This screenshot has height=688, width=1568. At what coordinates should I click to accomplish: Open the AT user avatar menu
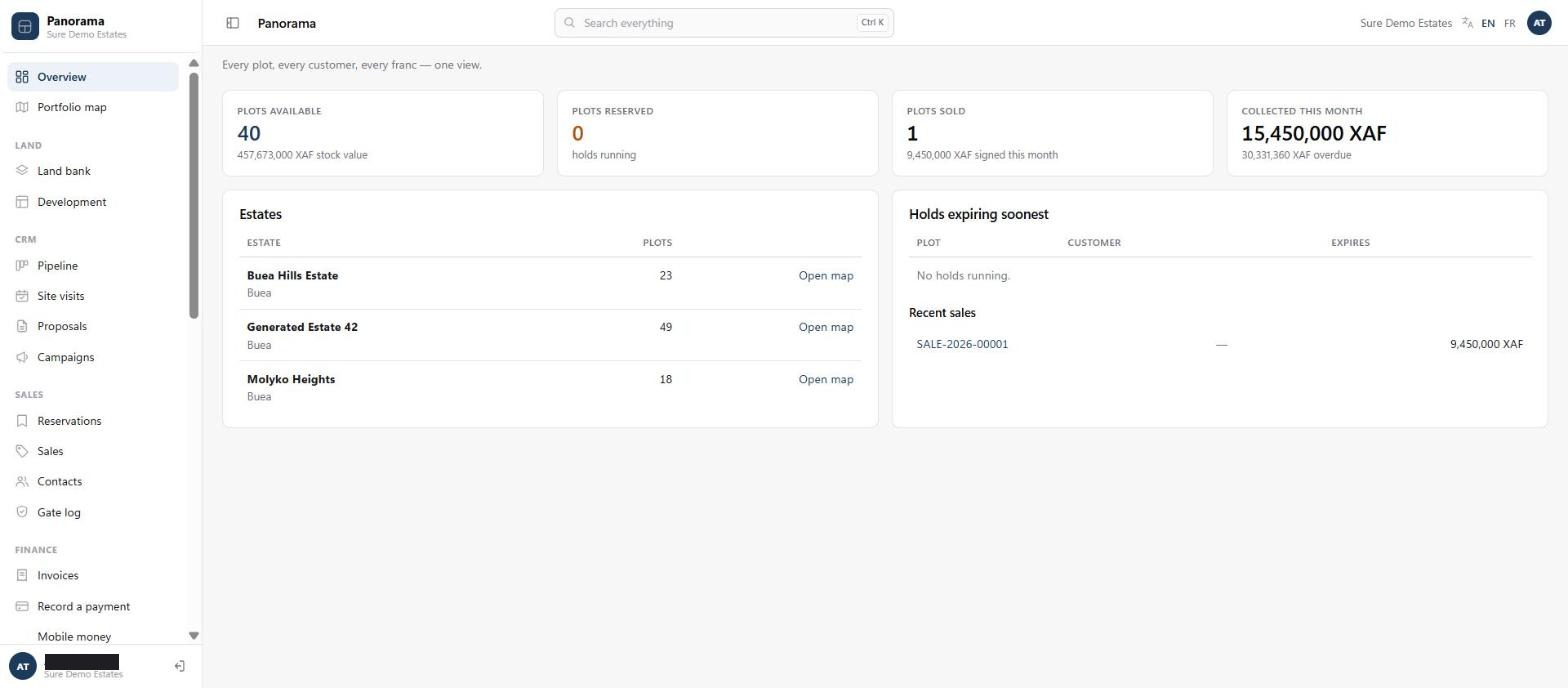[x=1539, y=23]
